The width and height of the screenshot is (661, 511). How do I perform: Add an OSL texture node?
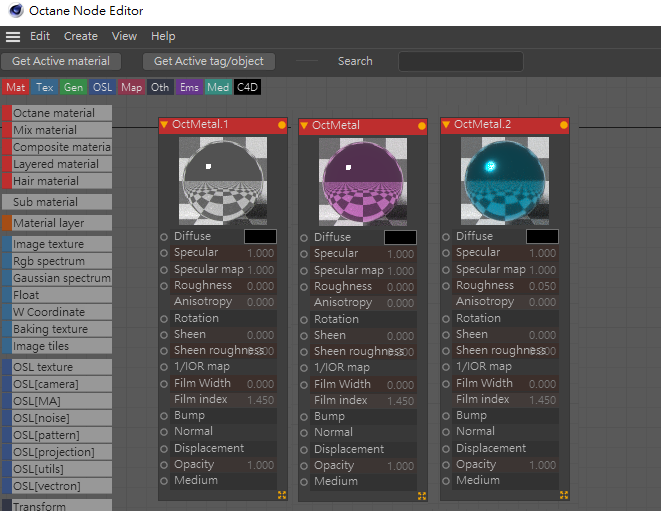tap(57, 367)
